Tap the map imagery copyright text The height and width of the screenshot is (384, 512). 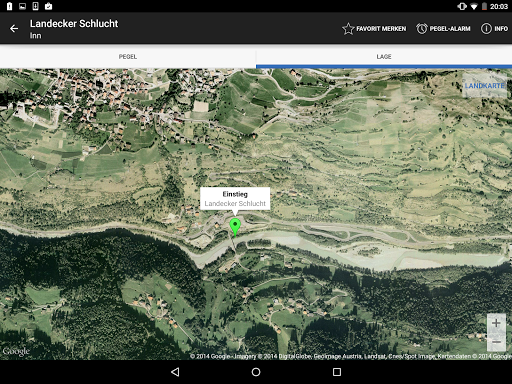point(351,356)
